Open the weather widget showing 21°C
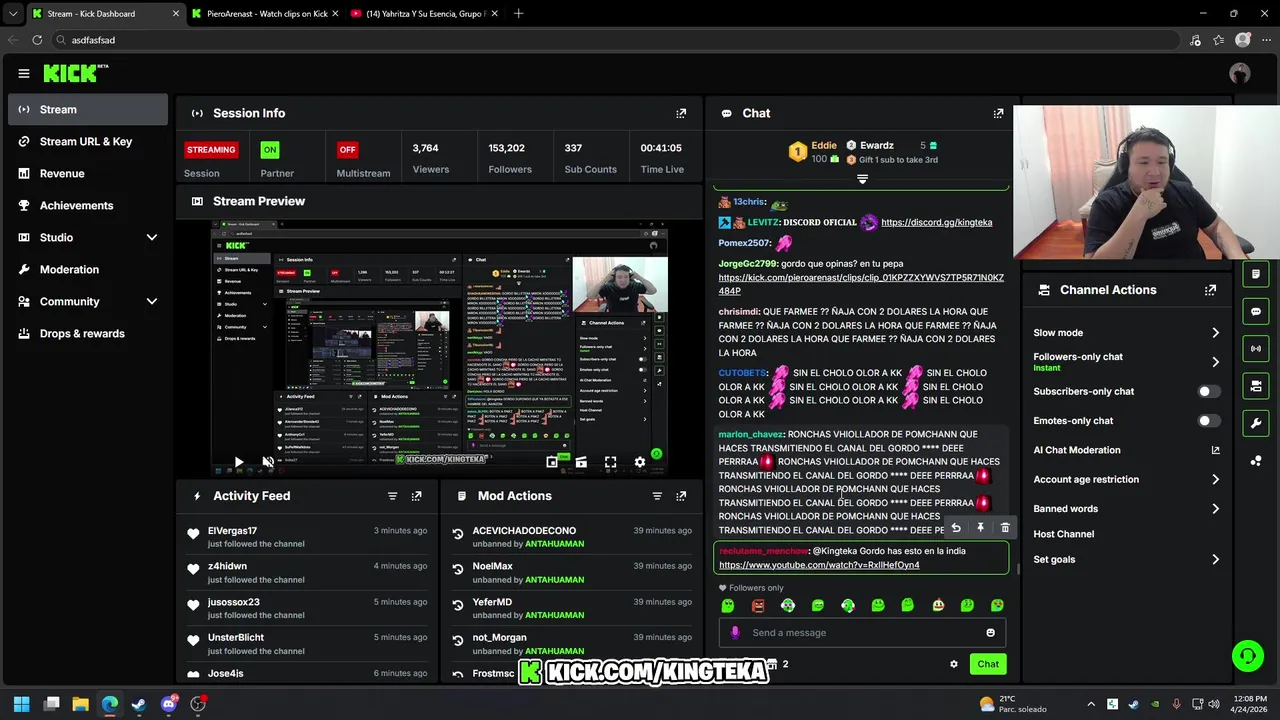 [1012, 704]
